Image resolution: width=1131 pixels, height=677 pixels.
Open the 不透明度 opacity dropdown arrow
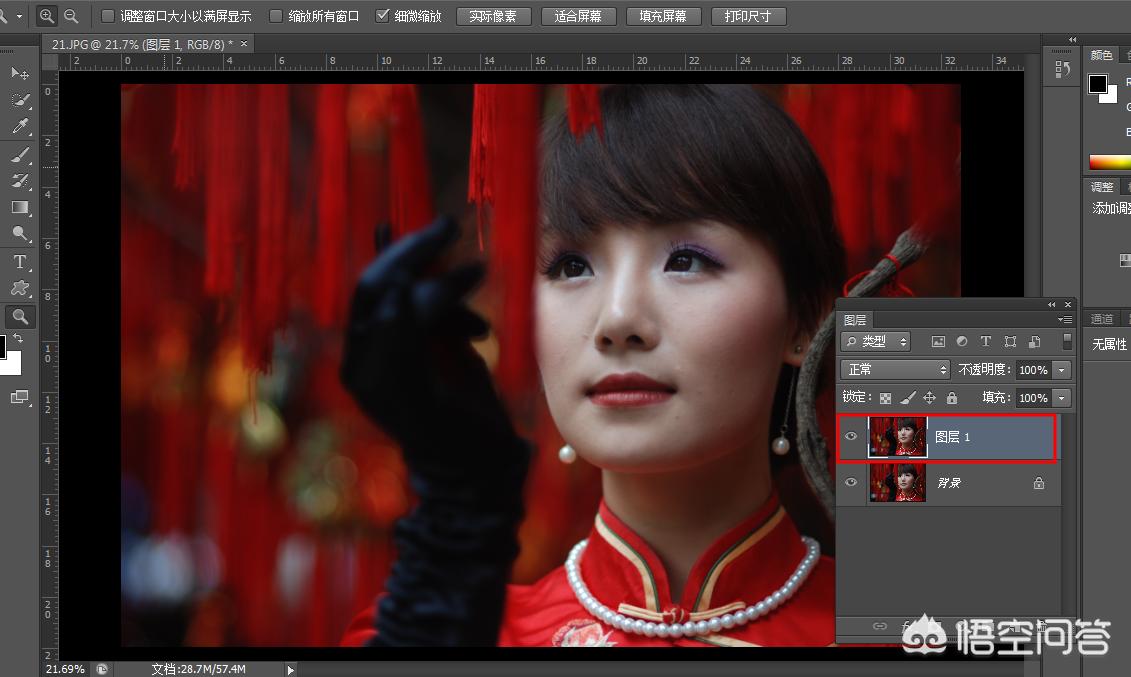(1061, 370)
